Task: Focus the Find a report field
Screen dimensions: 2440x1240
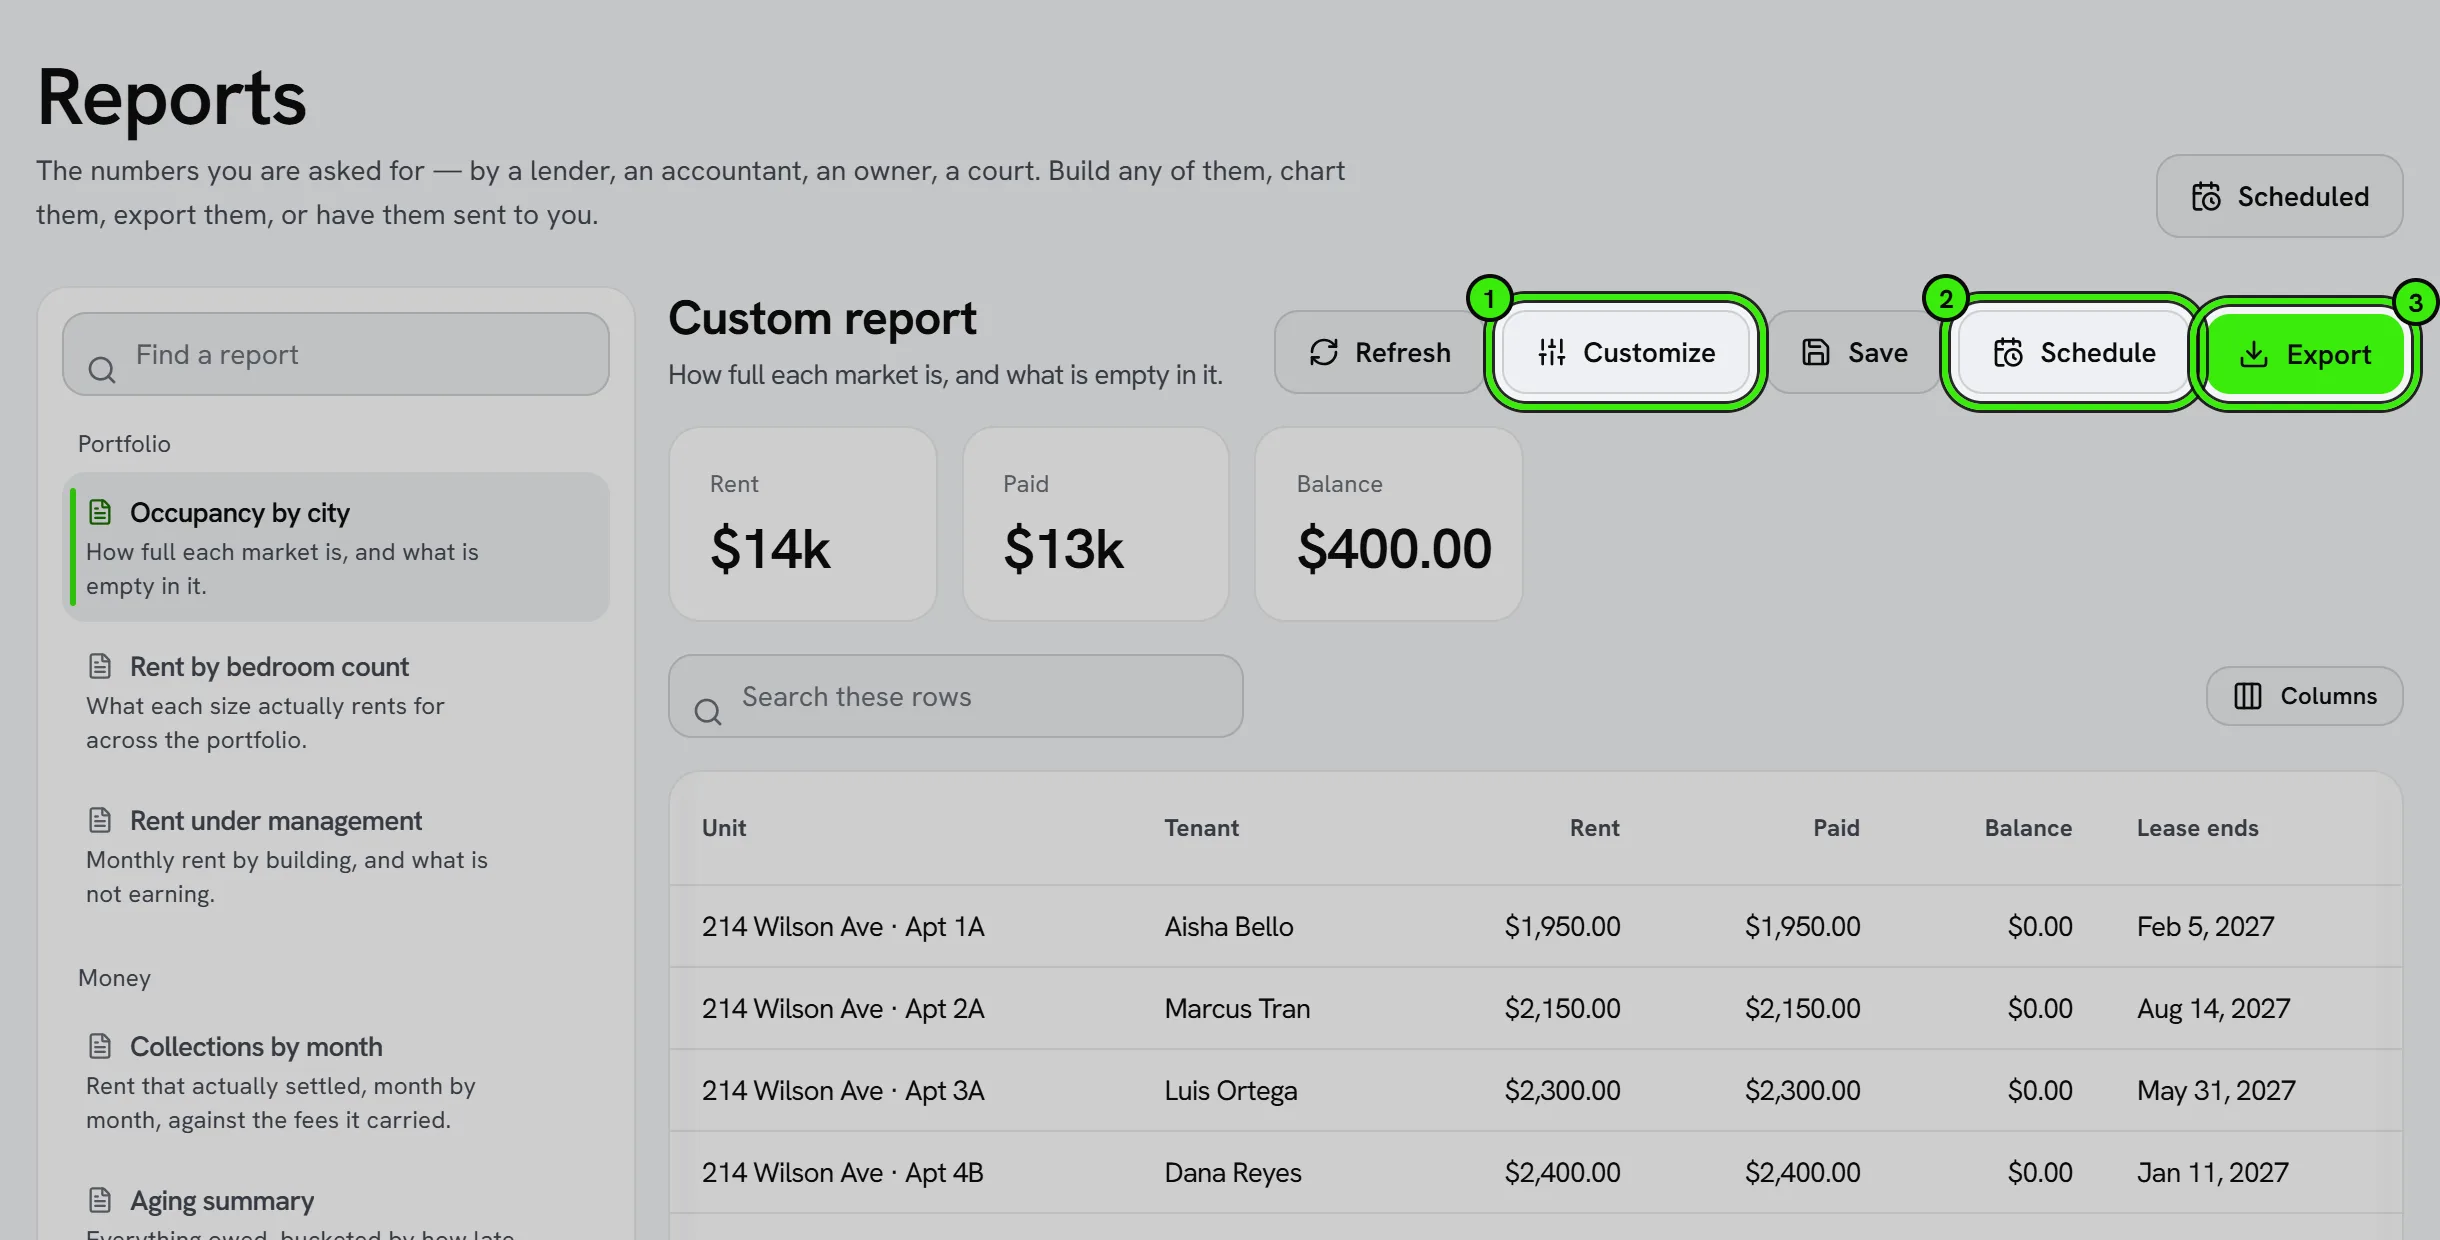Action: tap(336, 354)
